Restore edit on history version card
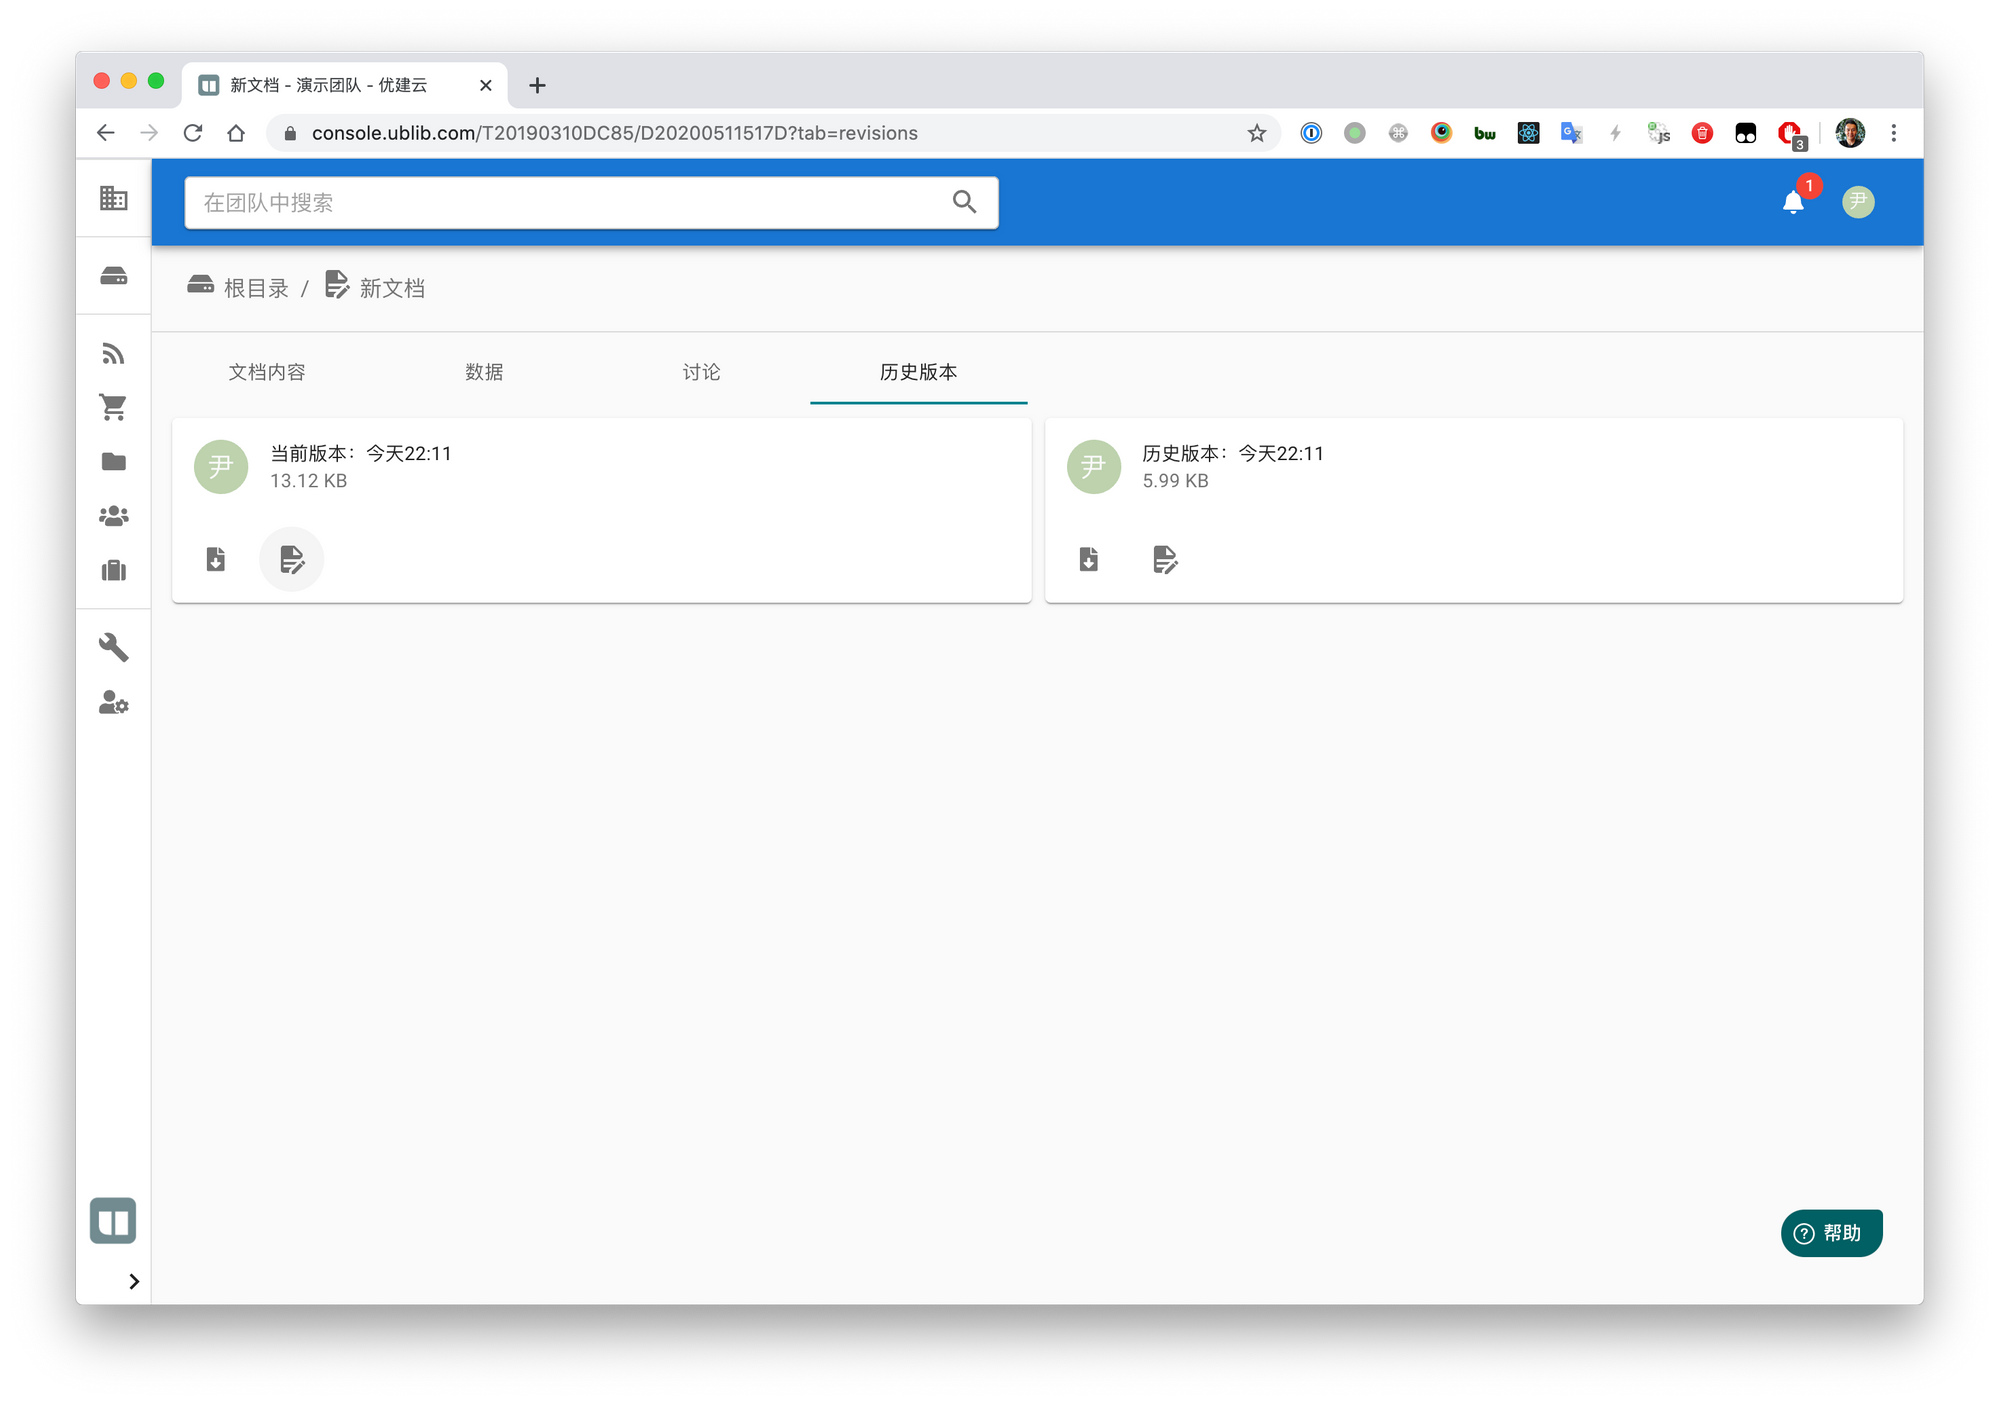The image size is (2000, 1405). tap(1165, 559)
